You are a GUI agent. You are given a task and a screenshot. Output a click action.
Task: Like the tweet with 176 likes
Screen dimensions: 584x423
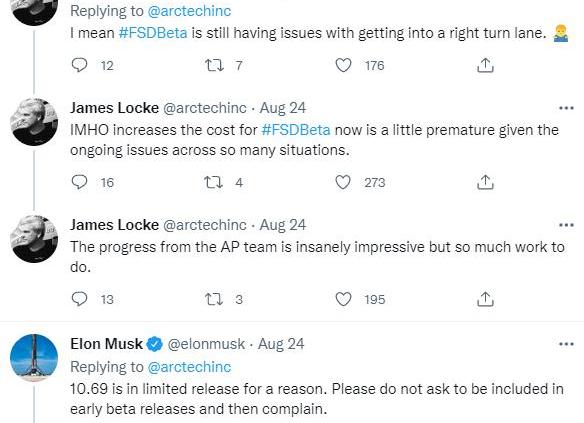[x=343, y=65]
